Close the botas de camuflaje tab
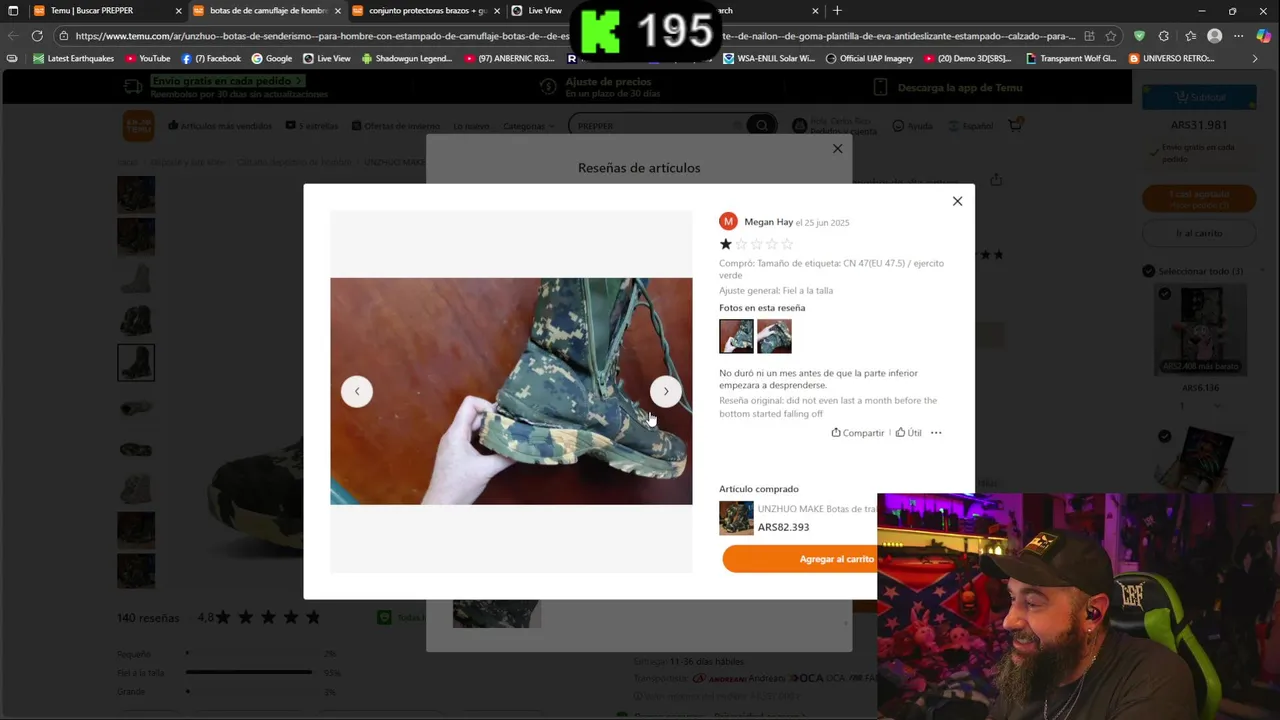1280x720 pixels. pyautogui.click(x=338, y=11)
